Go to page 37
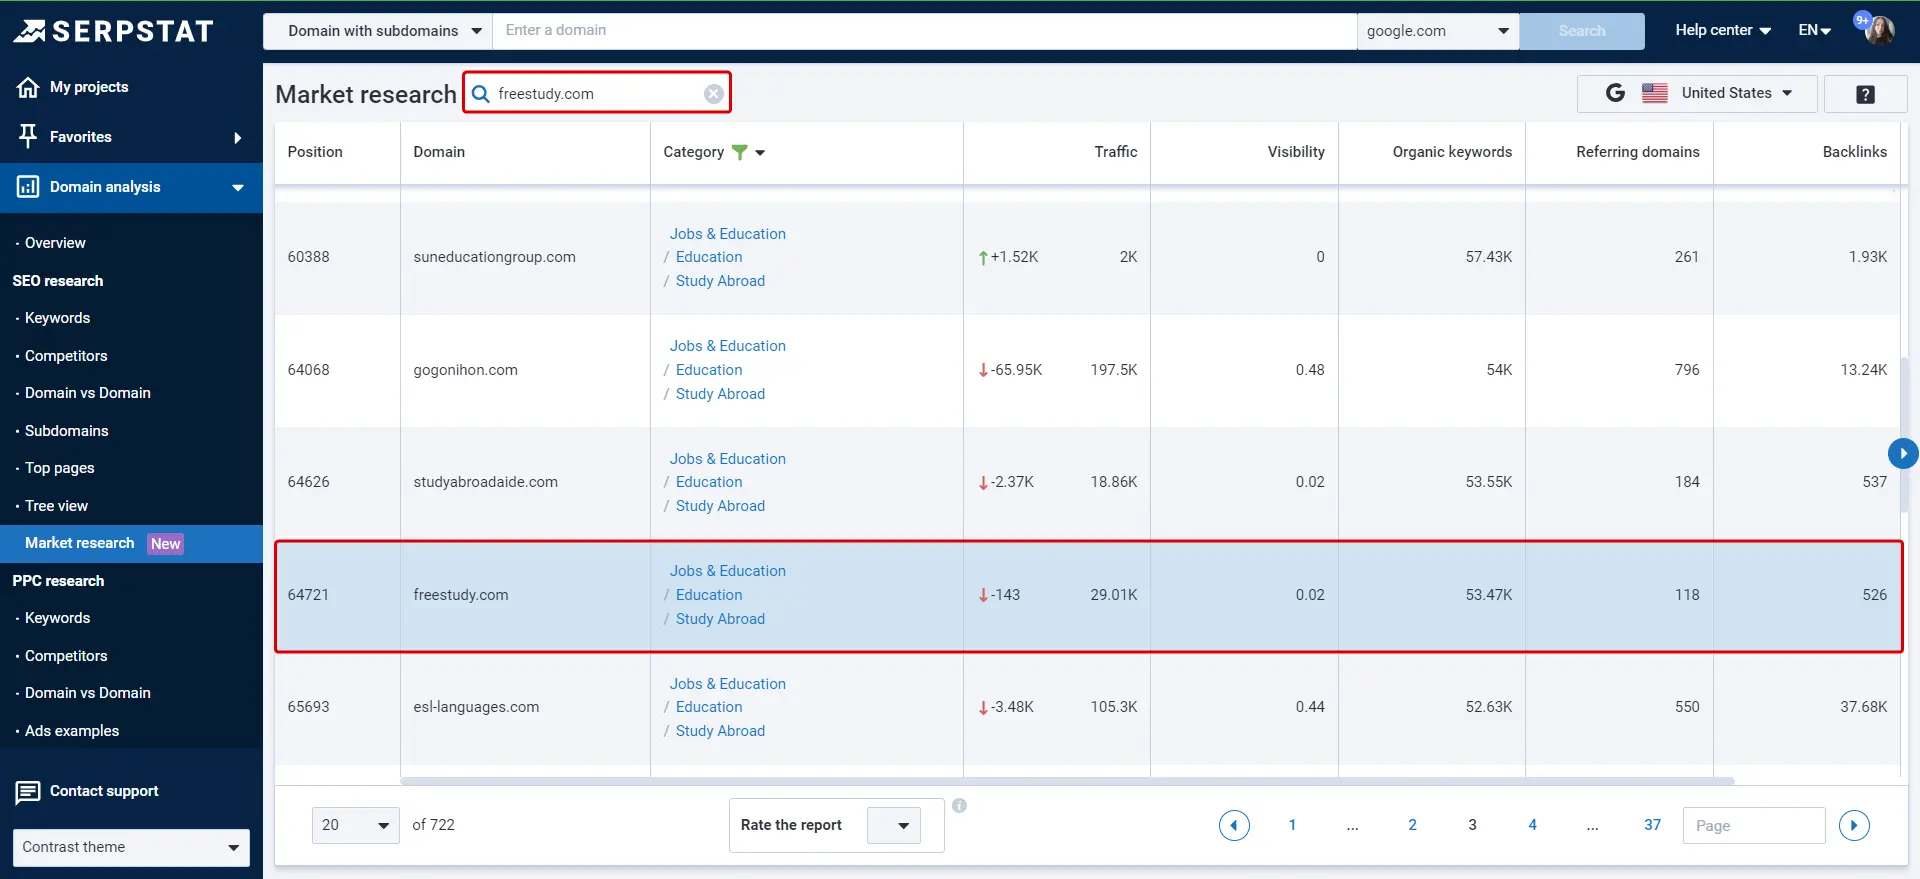1920x879 pixels. point(1652,825)
